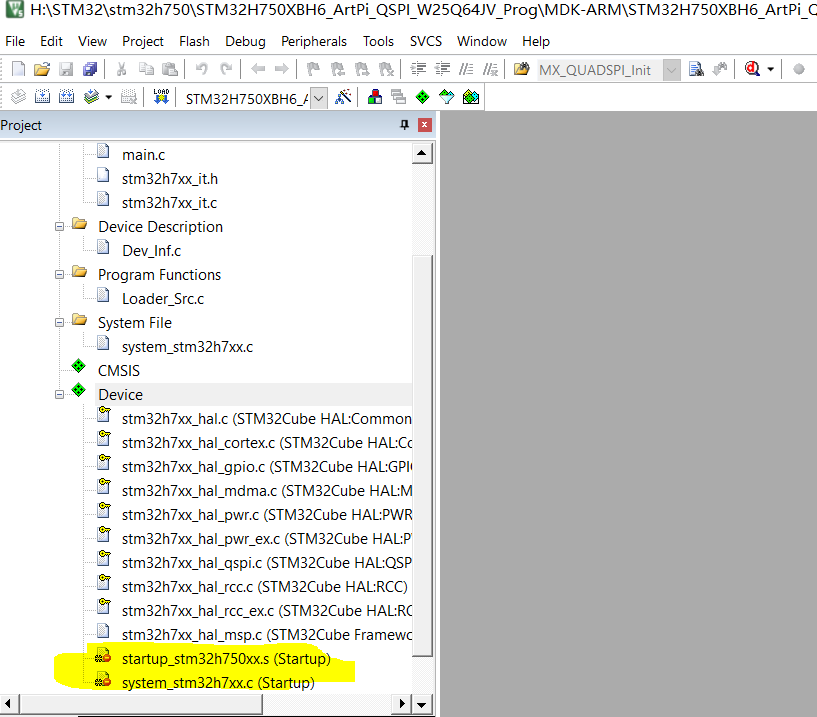Click the scrollbar down arrow in Project tree

click(x=422, y=704)
